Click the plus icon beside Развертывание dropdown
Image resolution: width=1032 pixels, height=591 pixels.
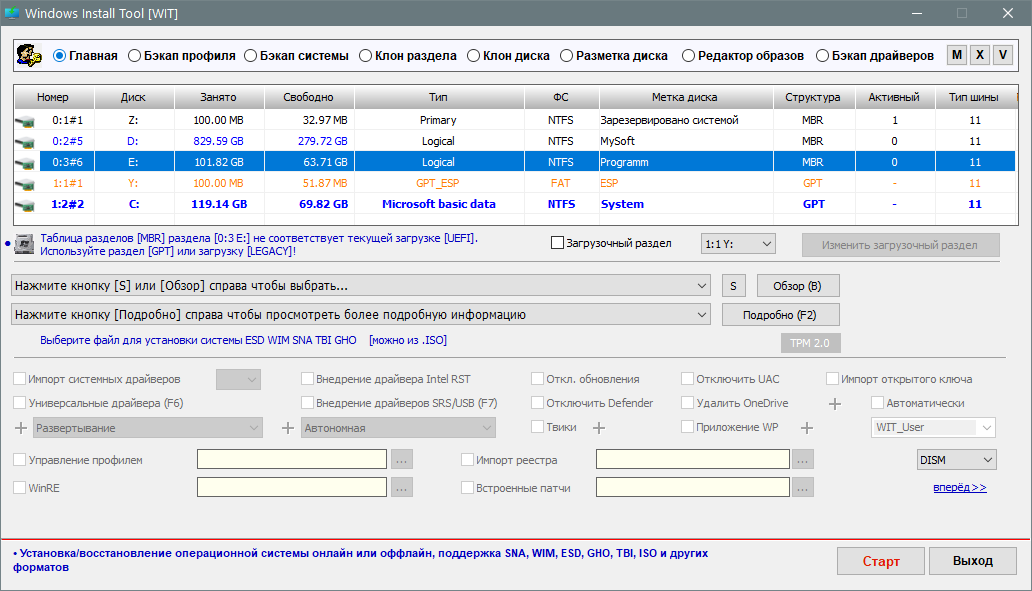pos(21,428)
